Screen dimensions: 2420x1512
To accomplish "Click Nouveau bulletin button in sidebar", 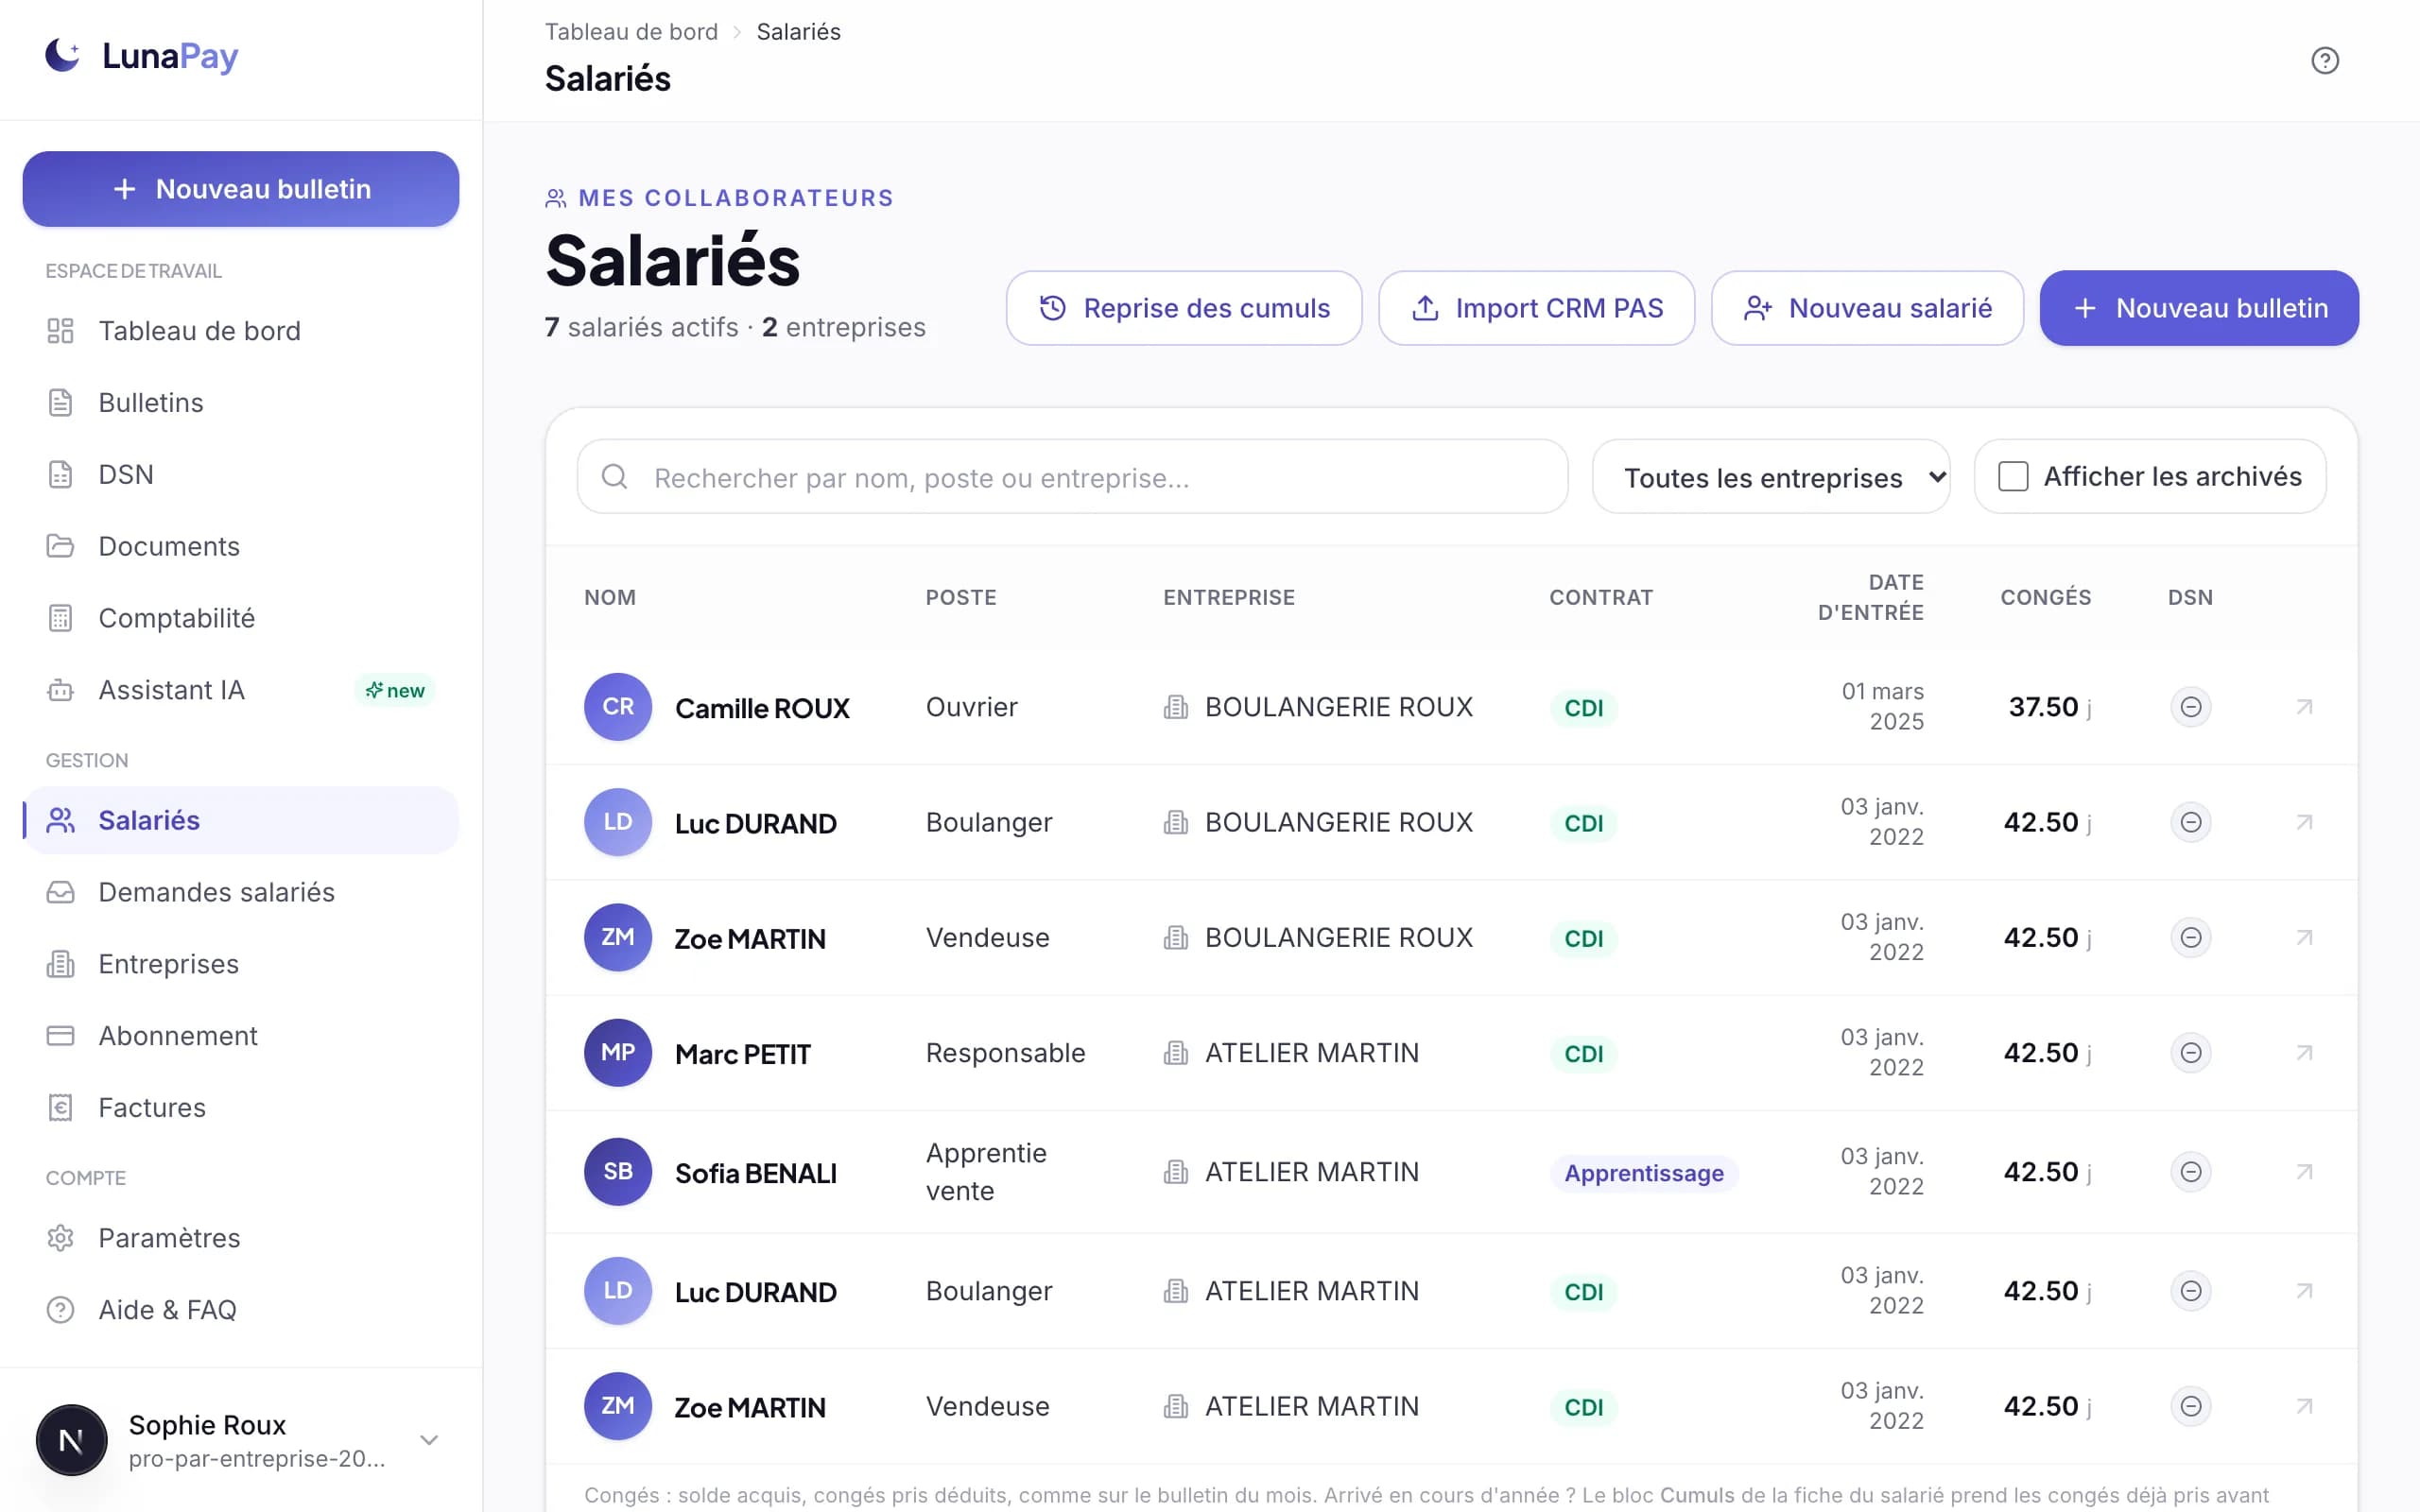I will pyautogui.click(x=241, y=189).
